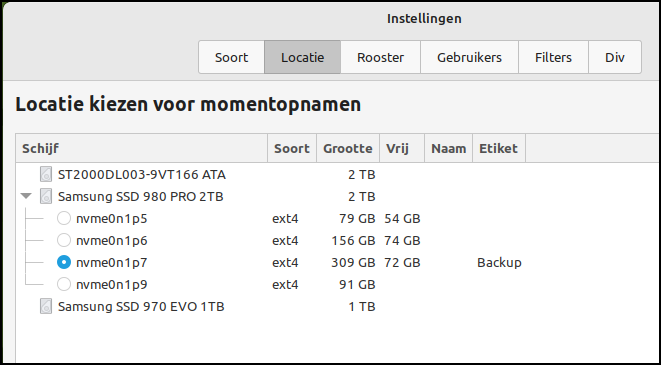Screen dimensions: 661x365
Task: Select the ST2000DL003-9VT166 ATA row
Action: tap(338, 174)
